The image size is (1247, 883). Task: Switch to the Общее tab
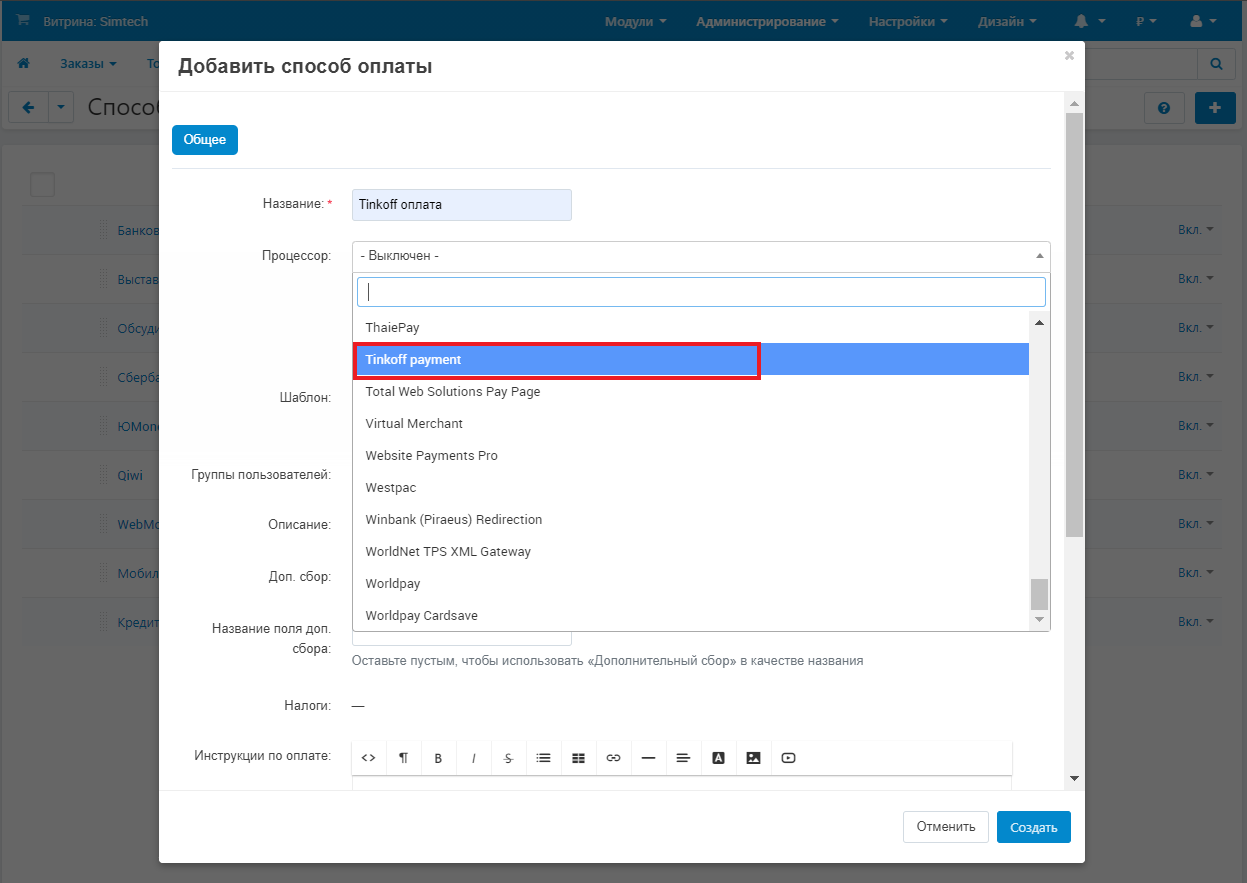[205, 140]
